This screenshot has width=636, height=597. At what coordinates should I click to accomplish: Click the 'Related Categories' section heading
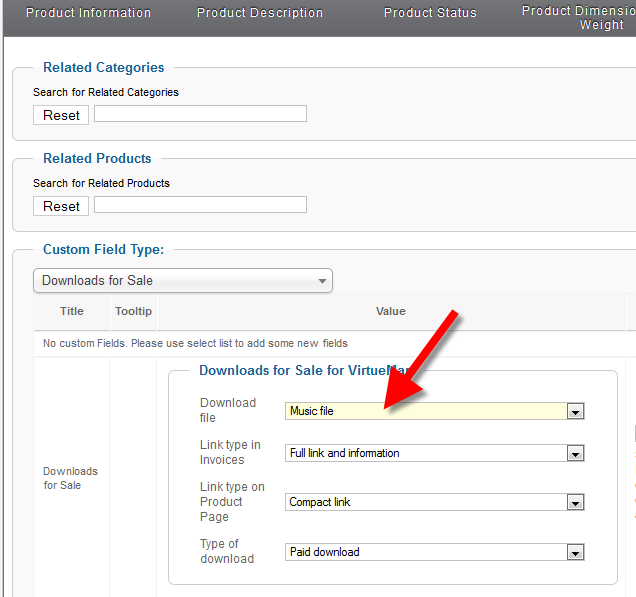coord(103,68)
